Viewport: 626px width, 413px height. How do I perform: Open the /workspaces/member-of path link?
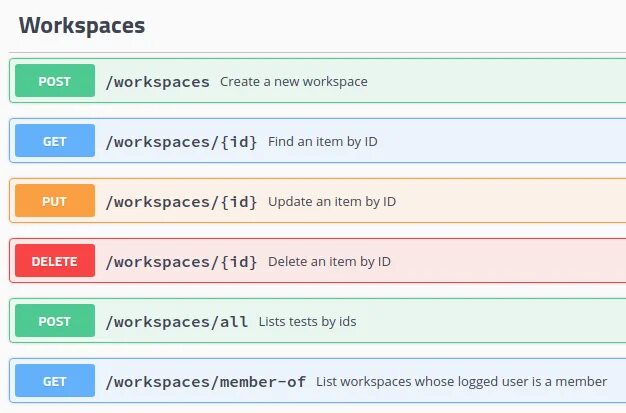point(206,382)
